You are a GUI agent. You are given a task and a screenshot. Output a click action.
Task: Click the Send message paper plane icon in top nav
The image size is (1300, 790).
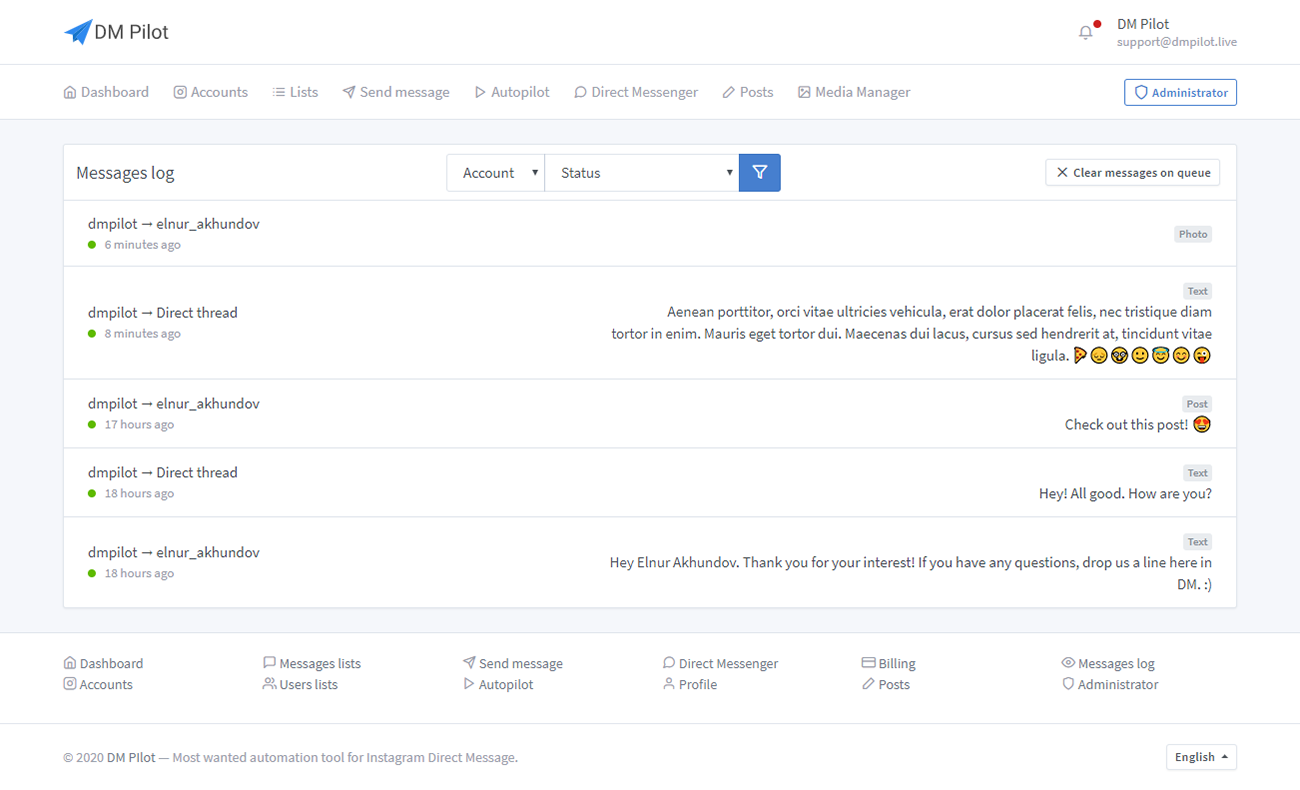pyautogui.click(x=349, y=92)
